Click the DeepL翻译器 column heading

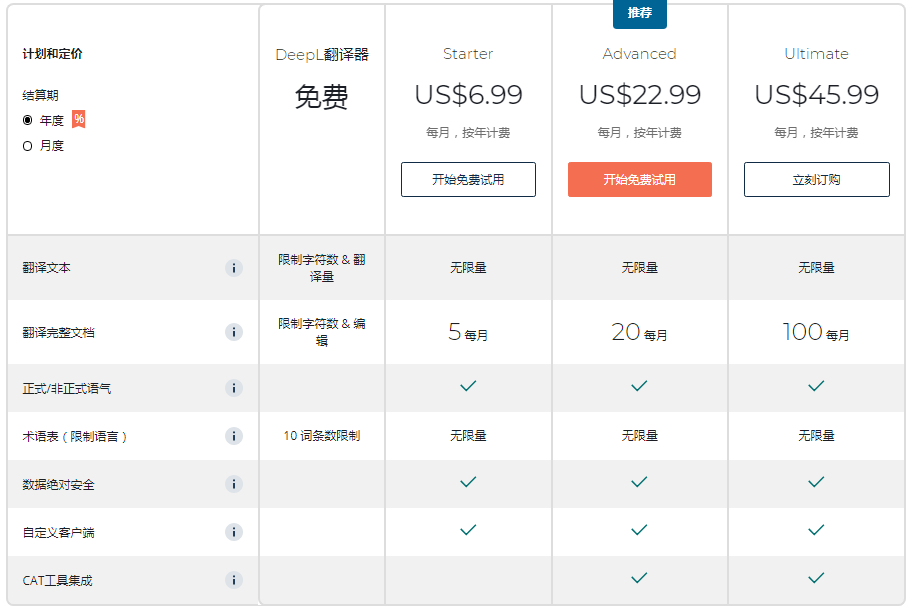[x=322, y=55]
